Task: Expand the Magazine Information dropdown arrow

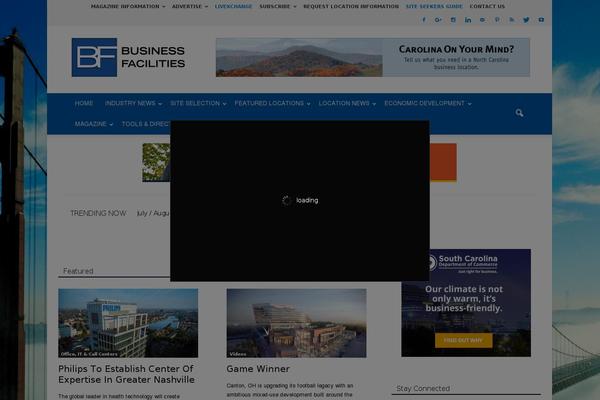Action: [x=164, y=7]
